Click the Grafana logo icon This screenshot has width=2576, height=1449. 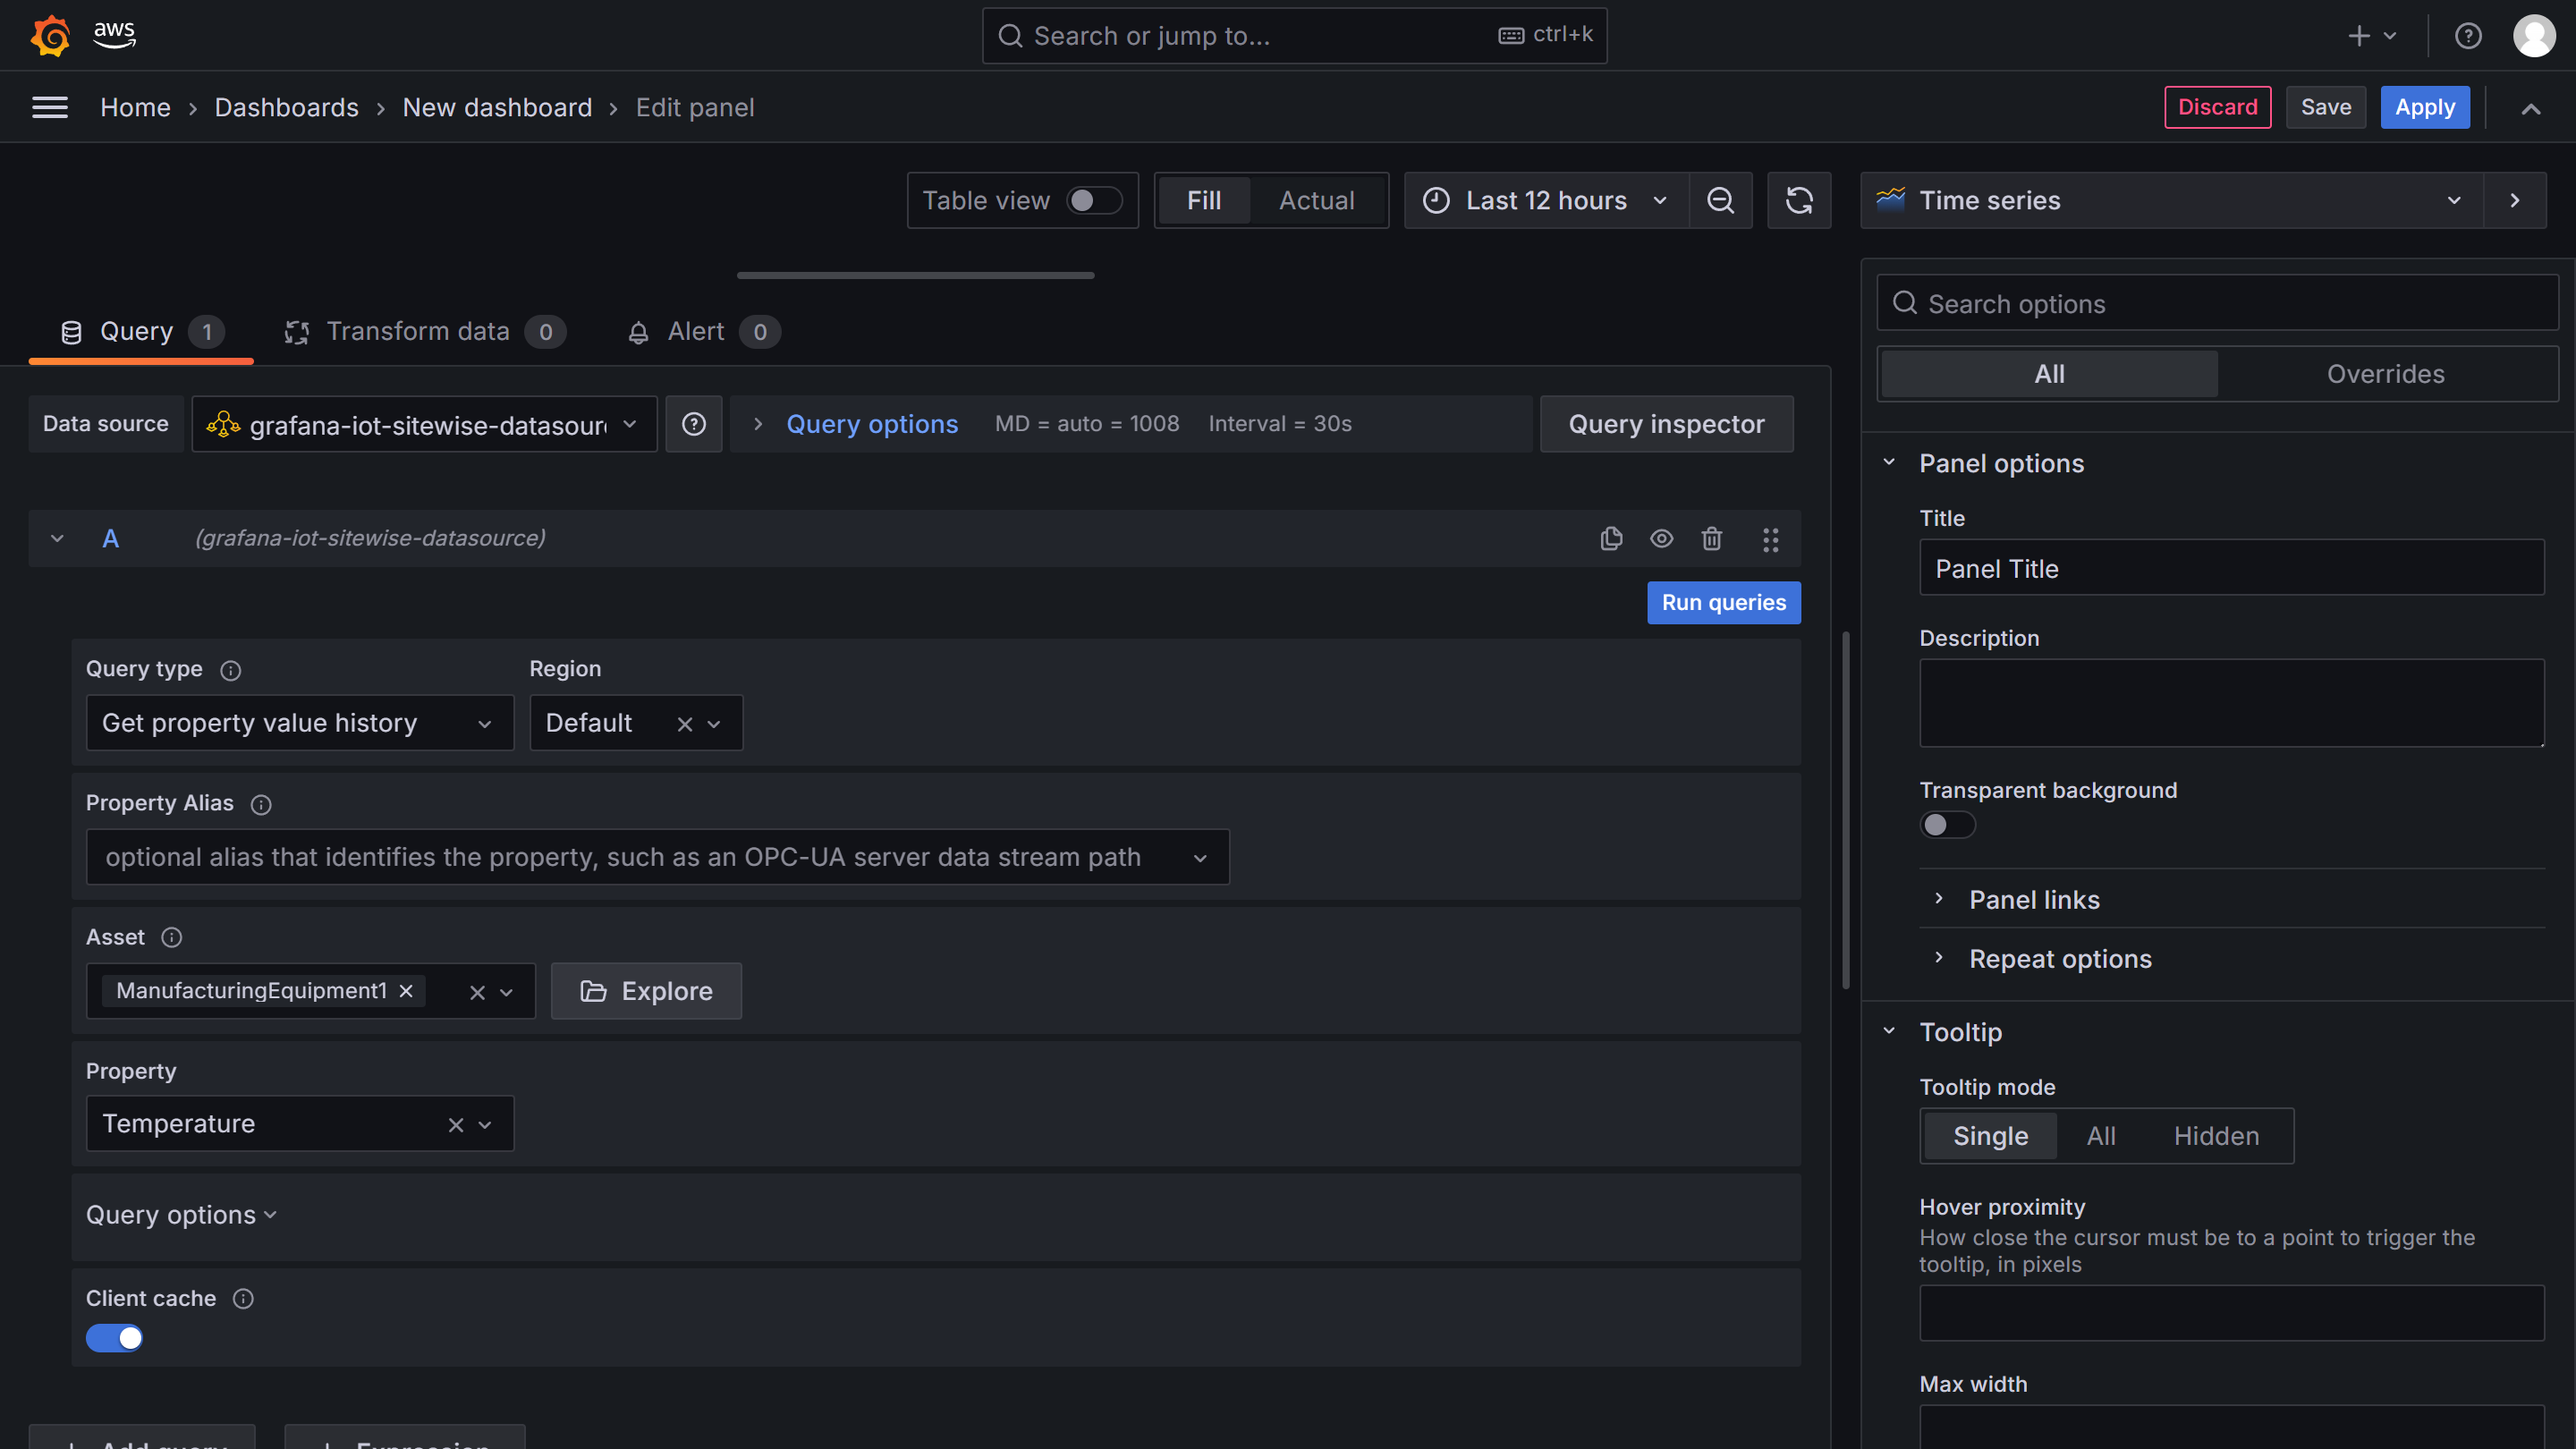click(50, 36)
